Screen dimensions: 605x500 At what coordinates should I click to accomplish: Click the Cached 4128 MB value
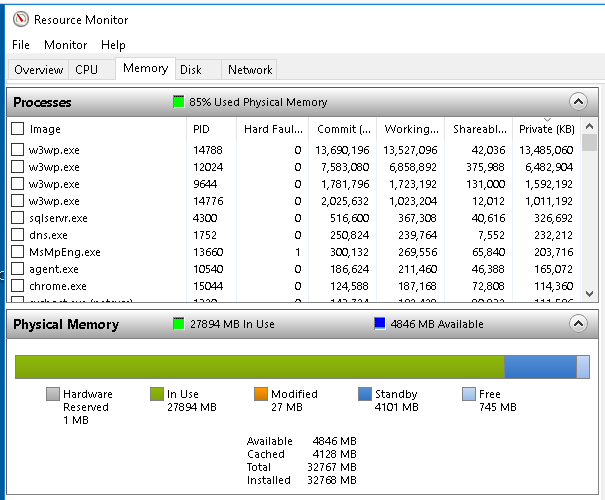coord(335,454)
